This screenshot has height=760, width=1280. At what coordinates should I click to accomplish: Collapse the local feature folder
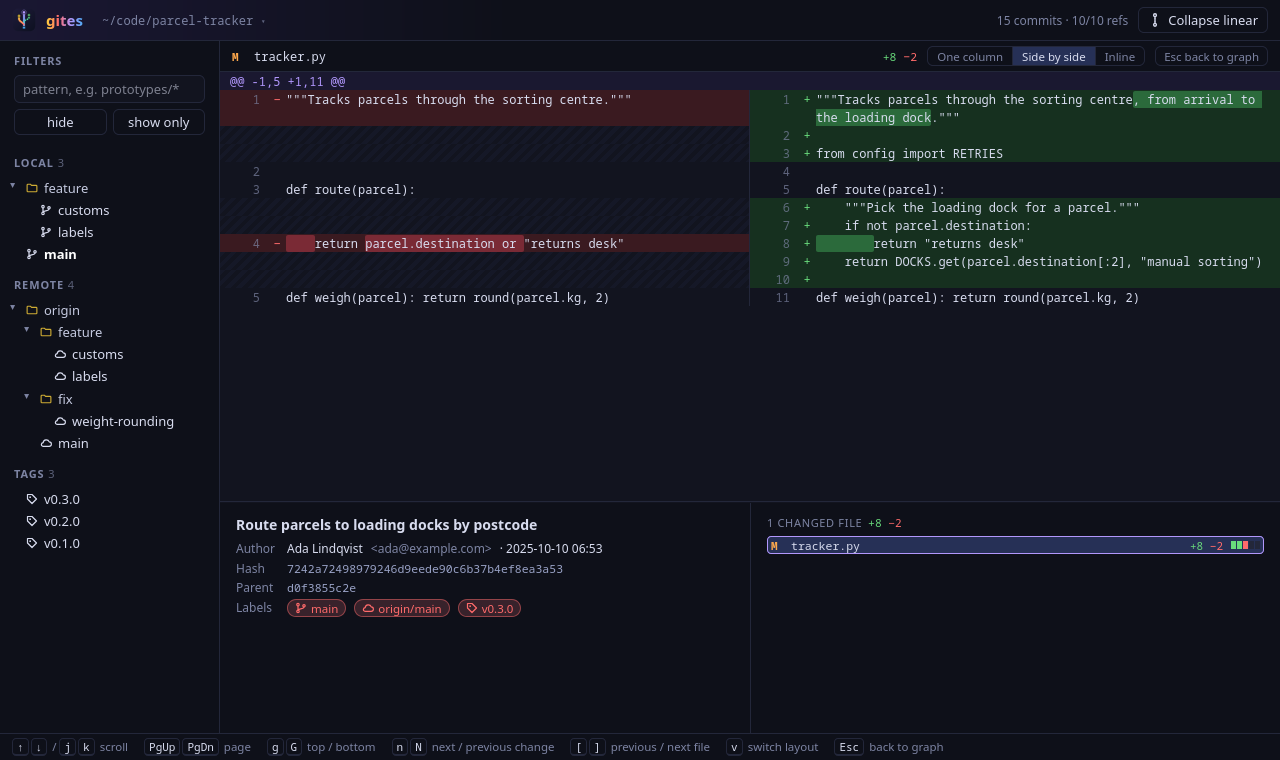click(x=13, y=186)
